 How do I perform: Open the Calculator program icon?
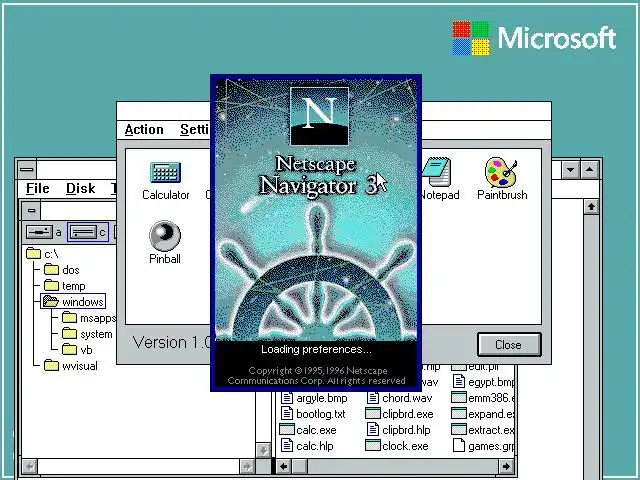(165, 181)
